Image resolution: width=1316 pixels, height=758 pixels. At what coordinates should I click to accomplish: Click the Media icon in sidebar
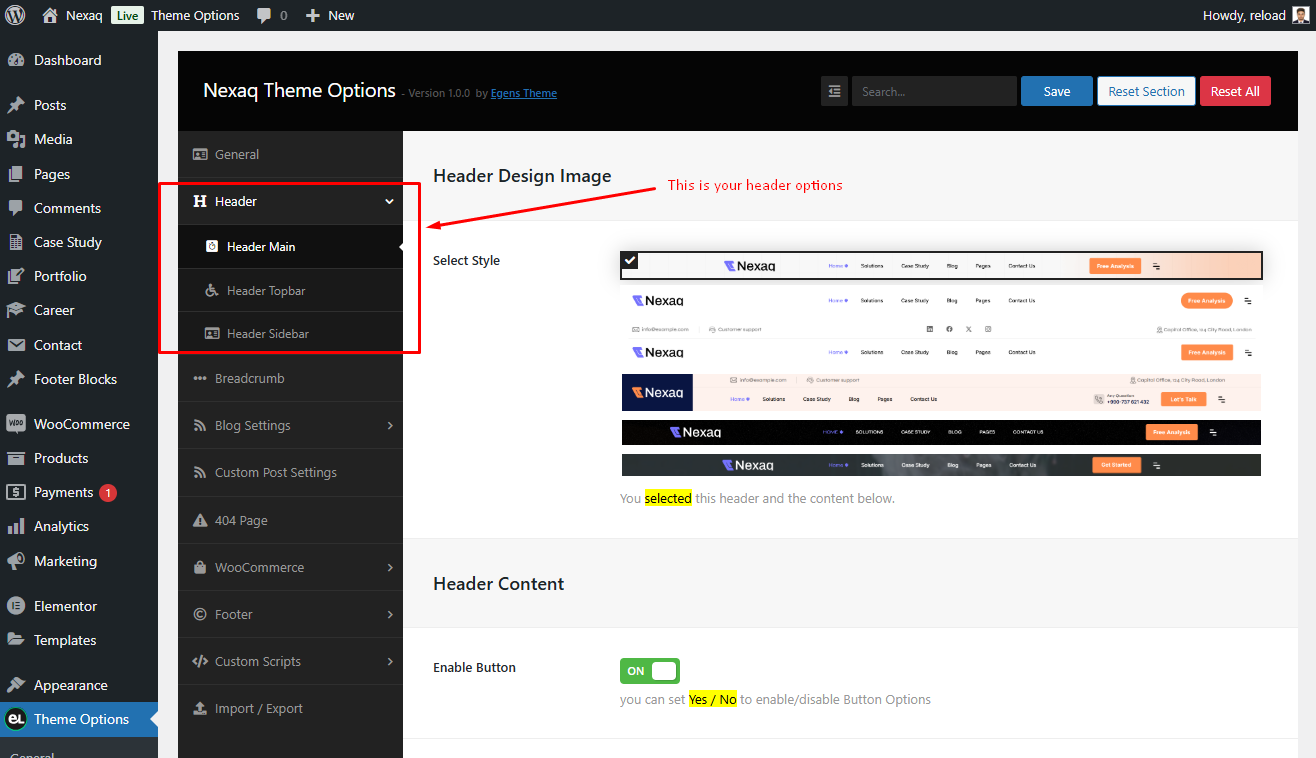point(16,139)
